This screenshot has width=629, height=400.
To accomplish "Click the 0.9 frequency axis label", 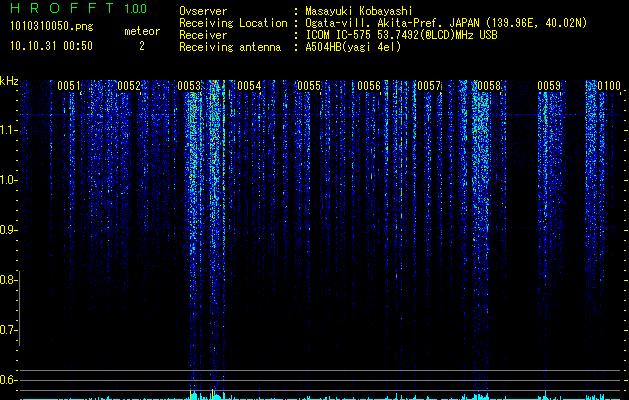I will click(8, 230).
